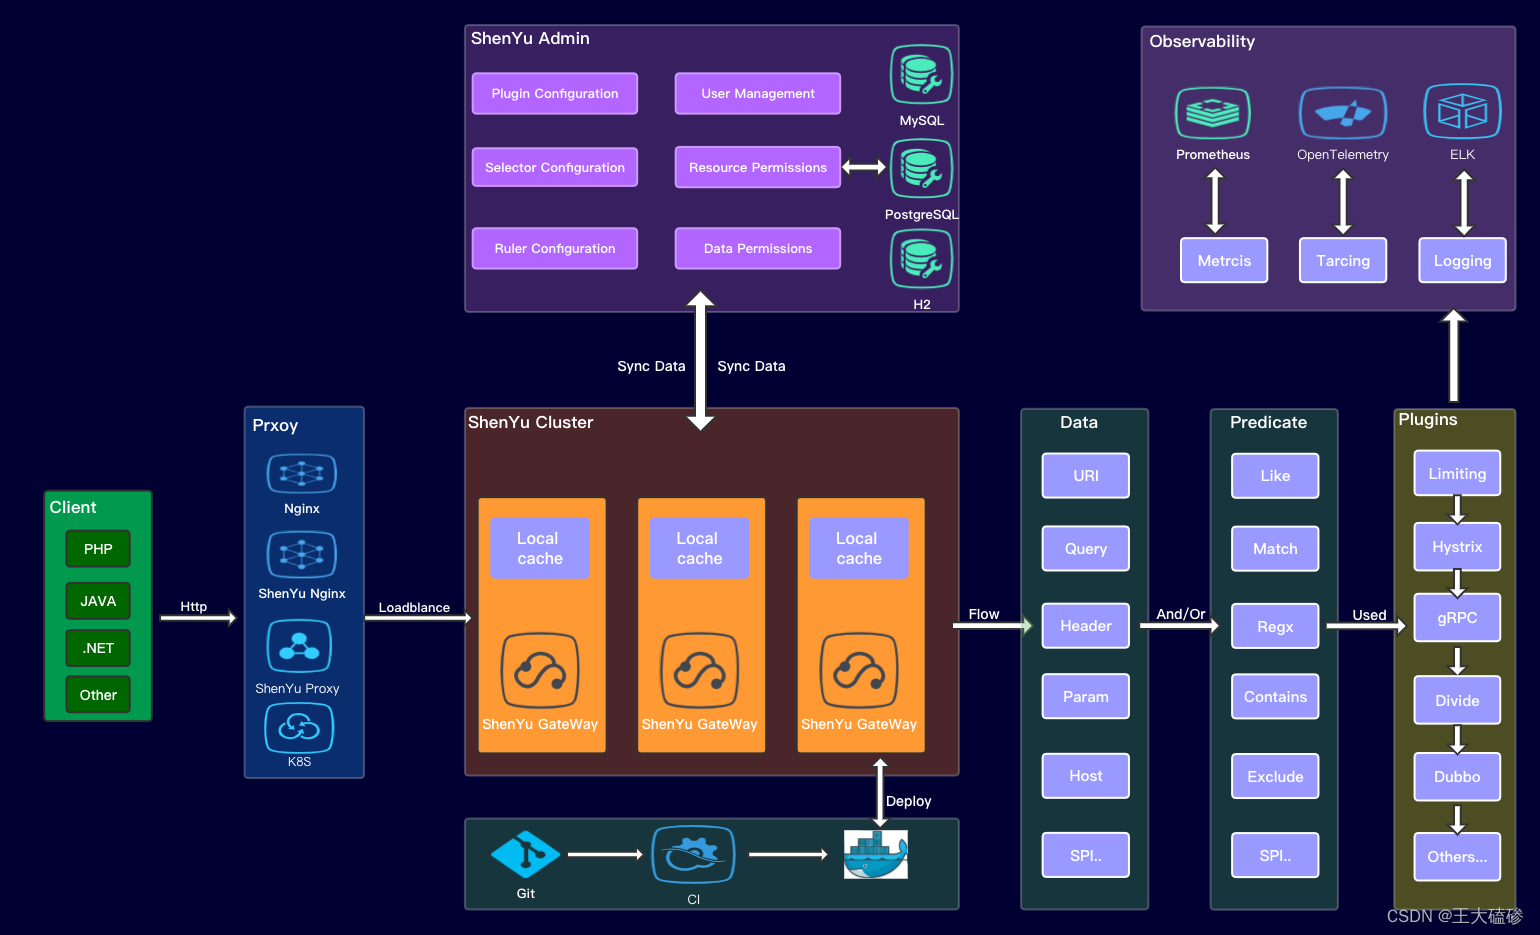This screenshot has width=1540, height=935.
Task: Click the Exclude predicate box
Action: click(1275, 776)
